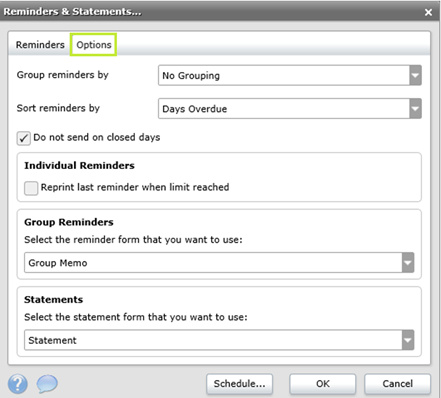This screenshot has width=441, height=398.
Task: Click the Sort reminders by label
Action: 58,108
